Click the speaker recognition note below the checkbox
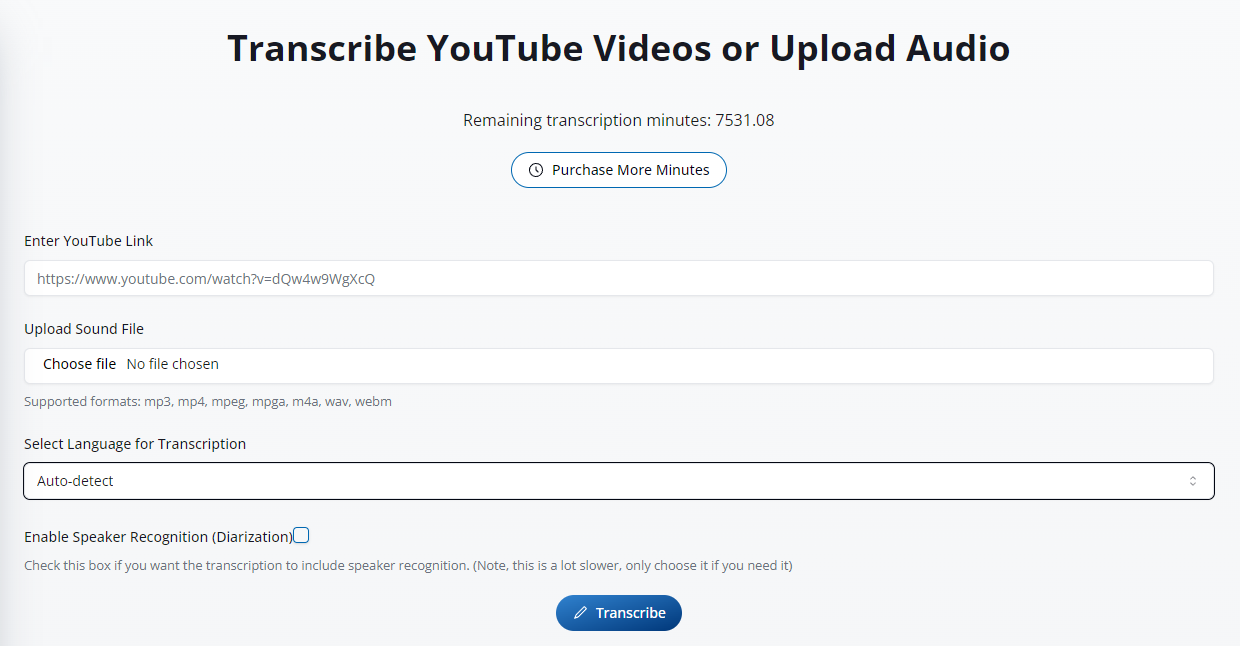The image size is (1240, 646). click(408, 566)
